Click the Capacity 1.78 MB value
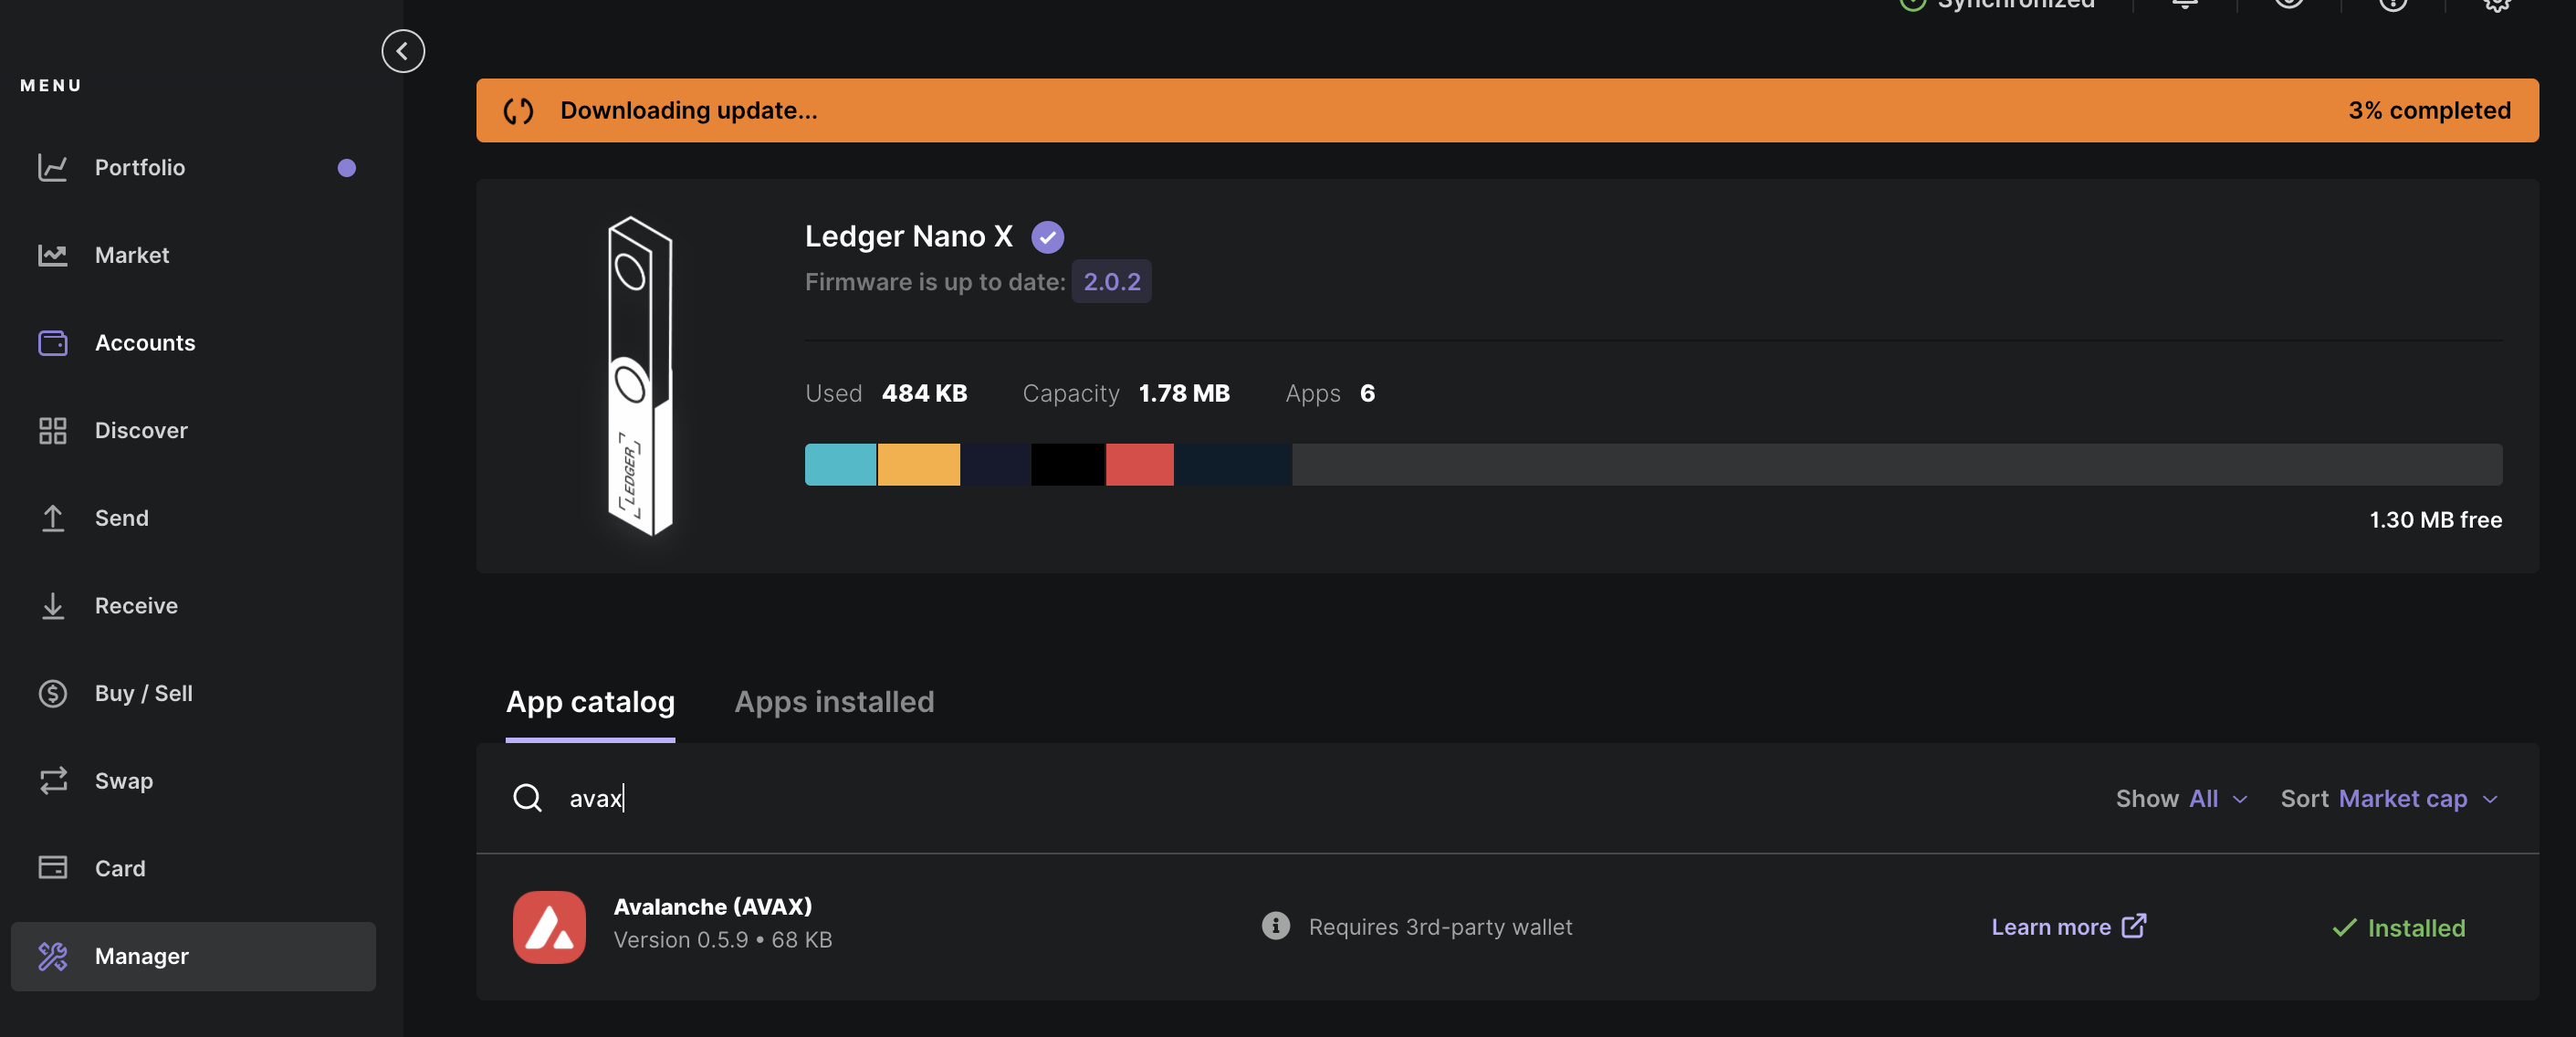 pyautogui.click(x=1184, y=393)
